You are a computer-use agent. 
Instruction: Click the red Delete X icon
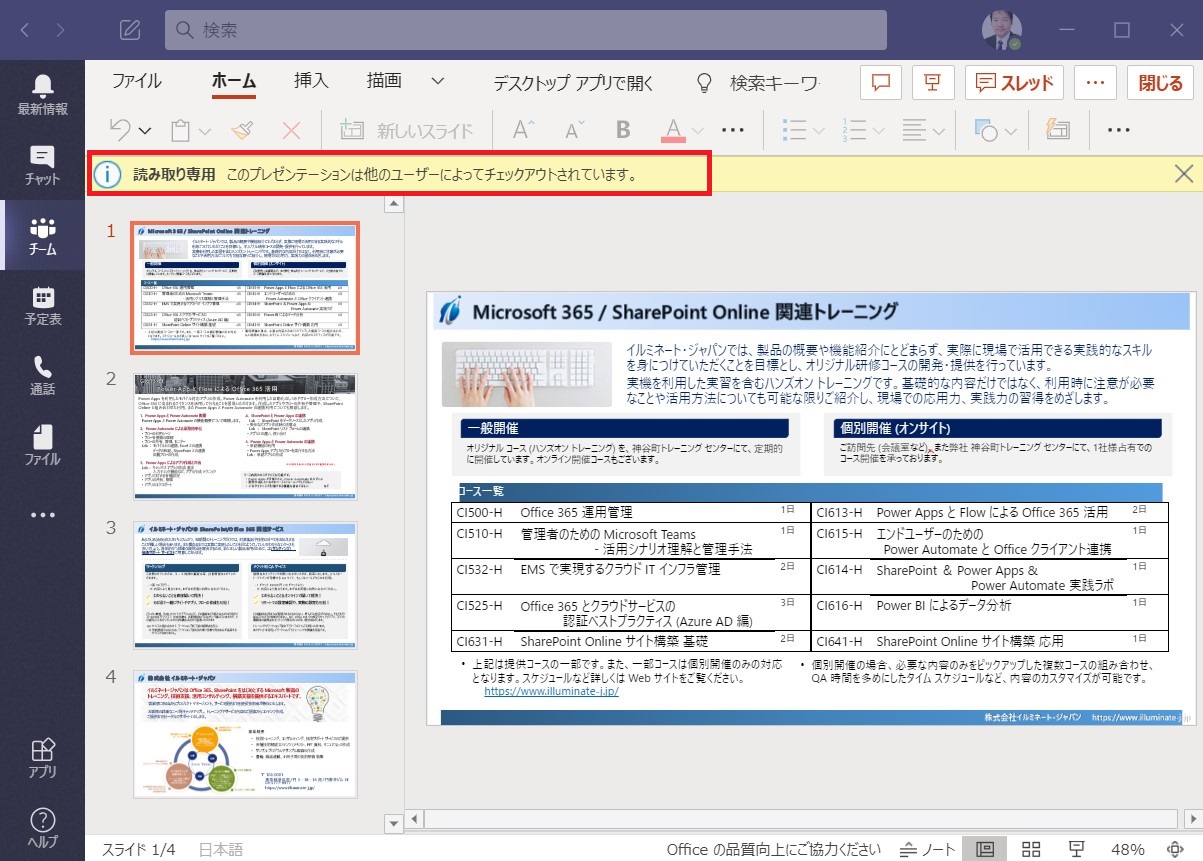click(x=292, y=130)
